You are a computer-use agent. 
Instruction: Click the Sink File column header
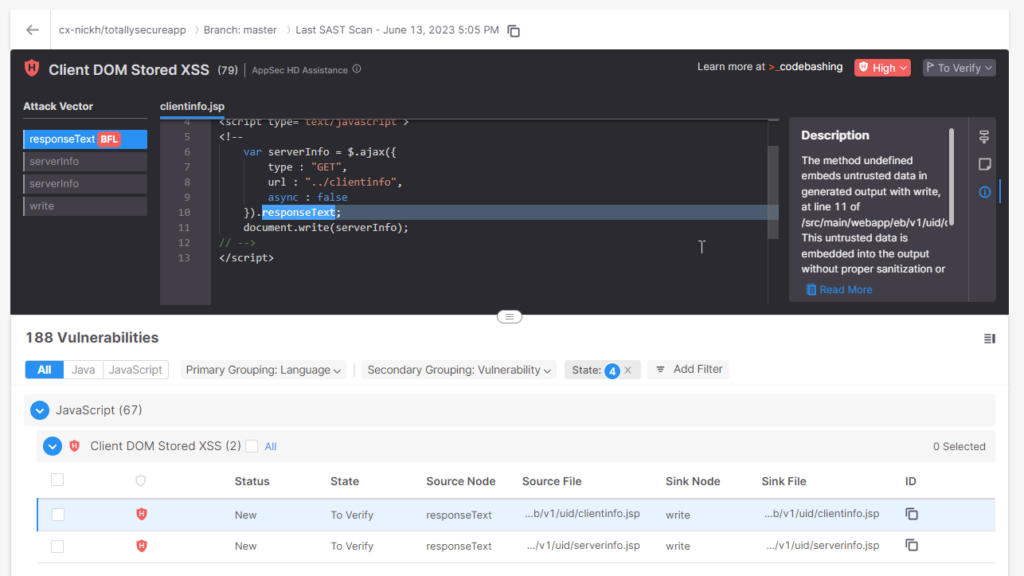point(784,481)
